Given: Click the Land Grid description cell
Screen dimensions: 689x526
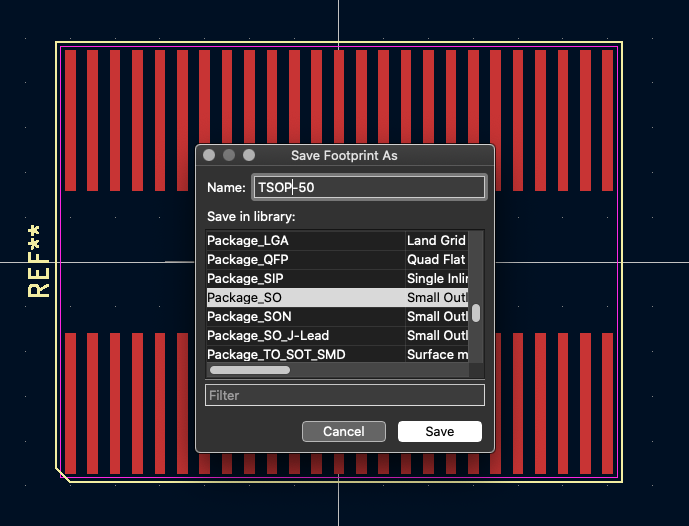Looking at the screenshot, I should click(436, 241).
